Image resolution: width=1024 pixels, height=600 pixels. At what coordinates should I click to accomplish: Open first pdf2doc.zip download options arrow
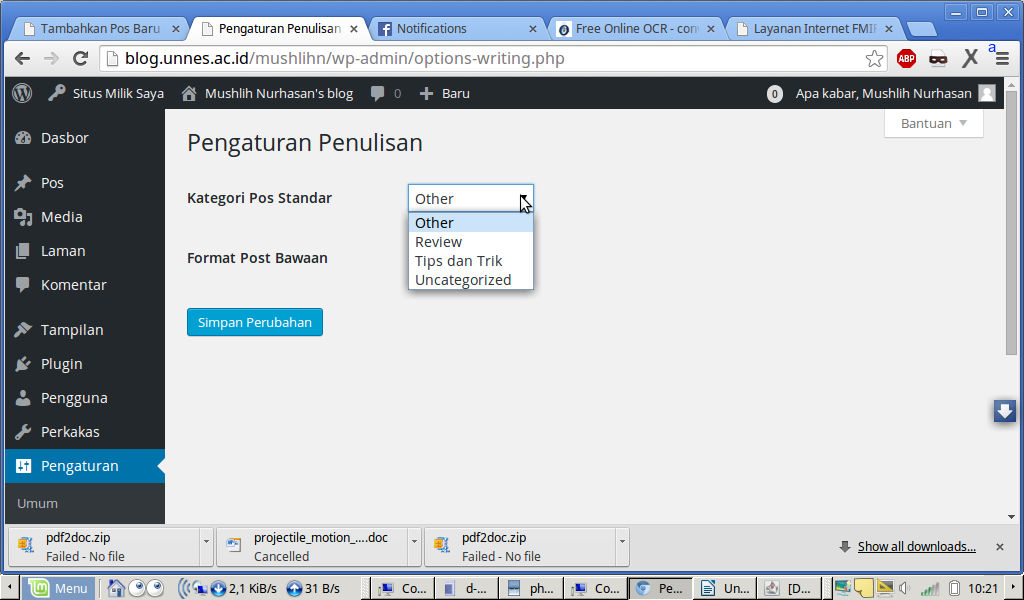(x=206, y=541)
